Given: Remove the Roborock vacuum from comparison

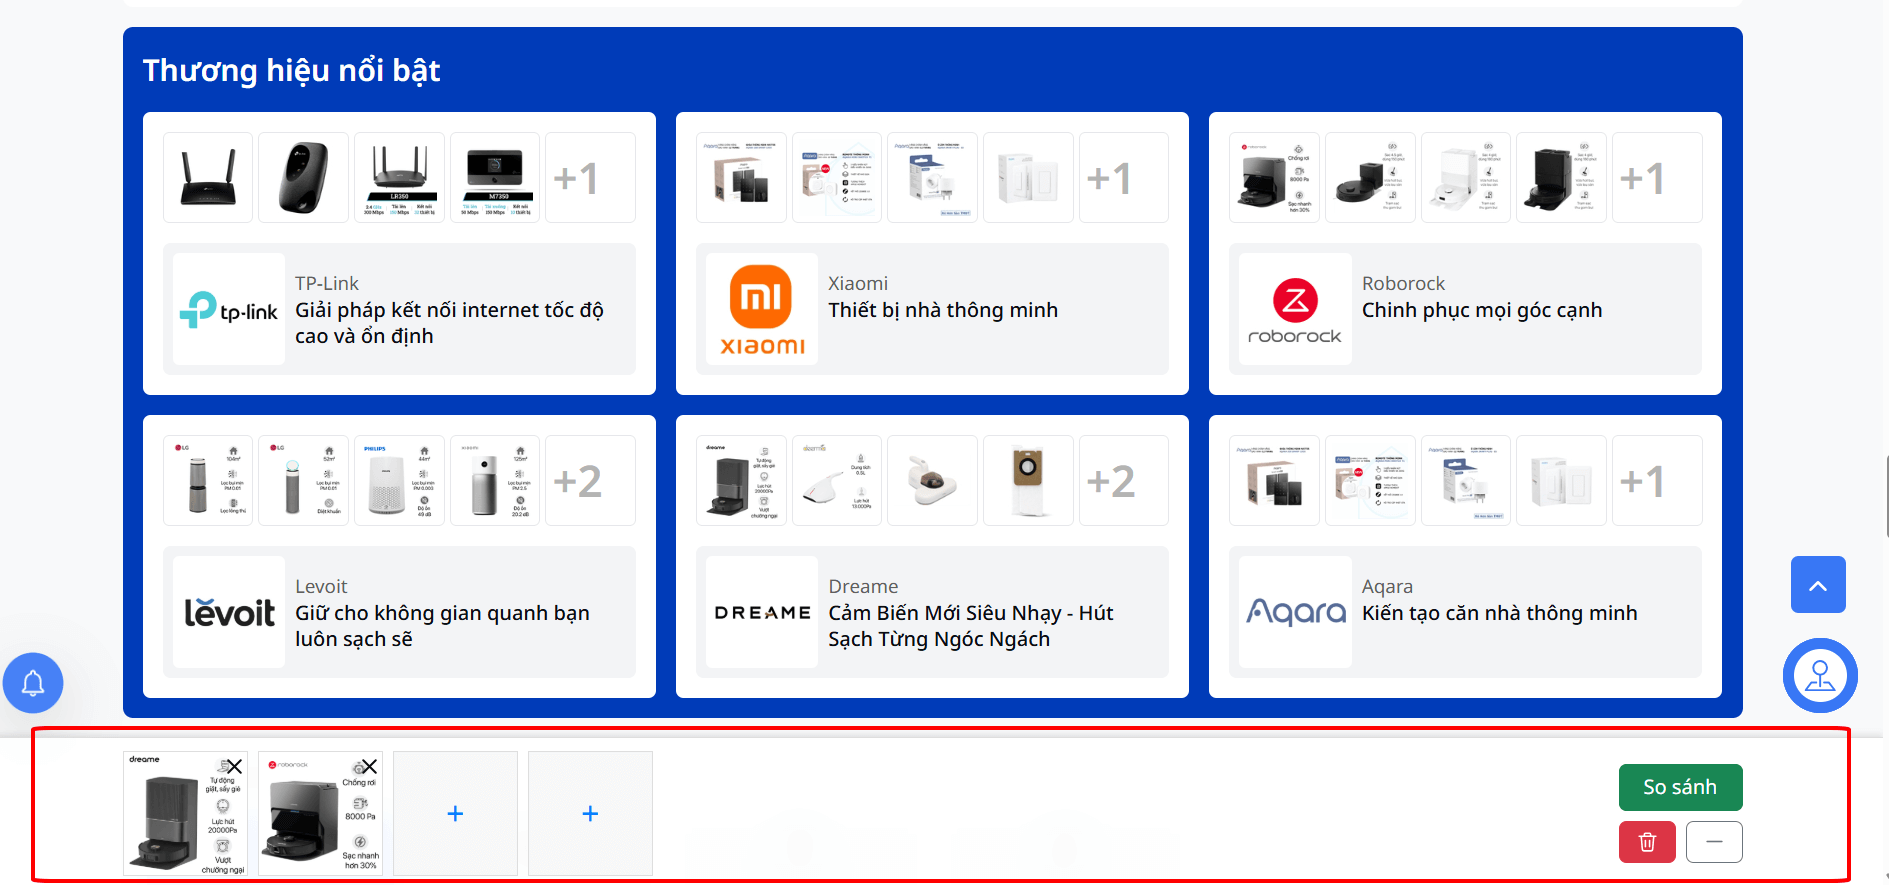Looking at the screenshot, I should (x=369, y=767).
